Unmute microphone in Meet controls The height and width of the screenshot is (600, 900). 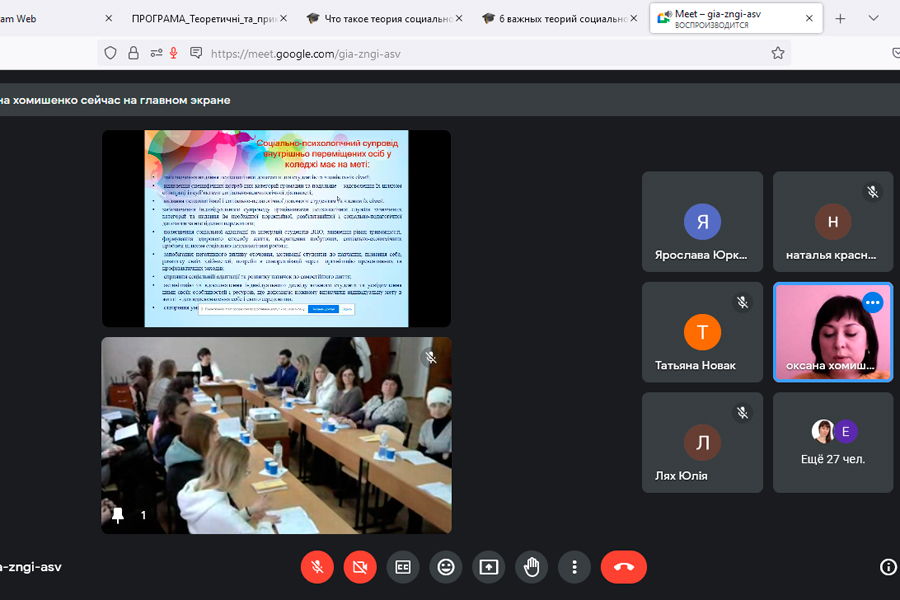(x=317, y=567)
